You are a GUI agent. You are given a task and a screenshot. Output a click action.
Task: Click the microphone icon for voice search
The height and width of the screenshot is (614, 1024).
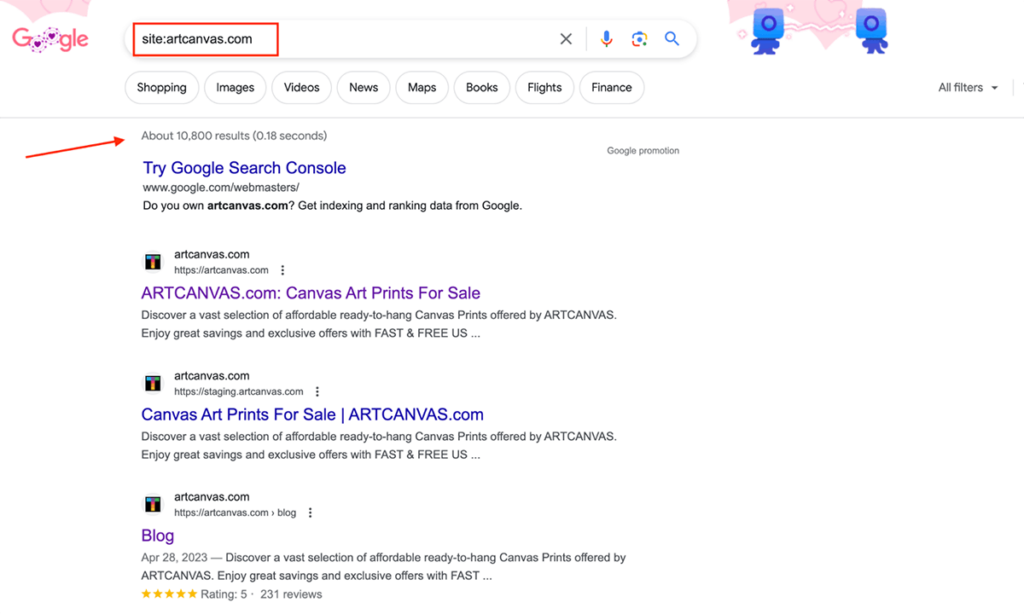point(606,38)
